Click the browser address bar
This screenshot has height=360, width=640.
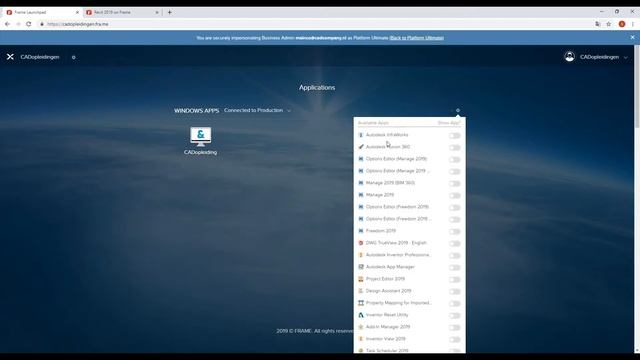pos(314,24)
